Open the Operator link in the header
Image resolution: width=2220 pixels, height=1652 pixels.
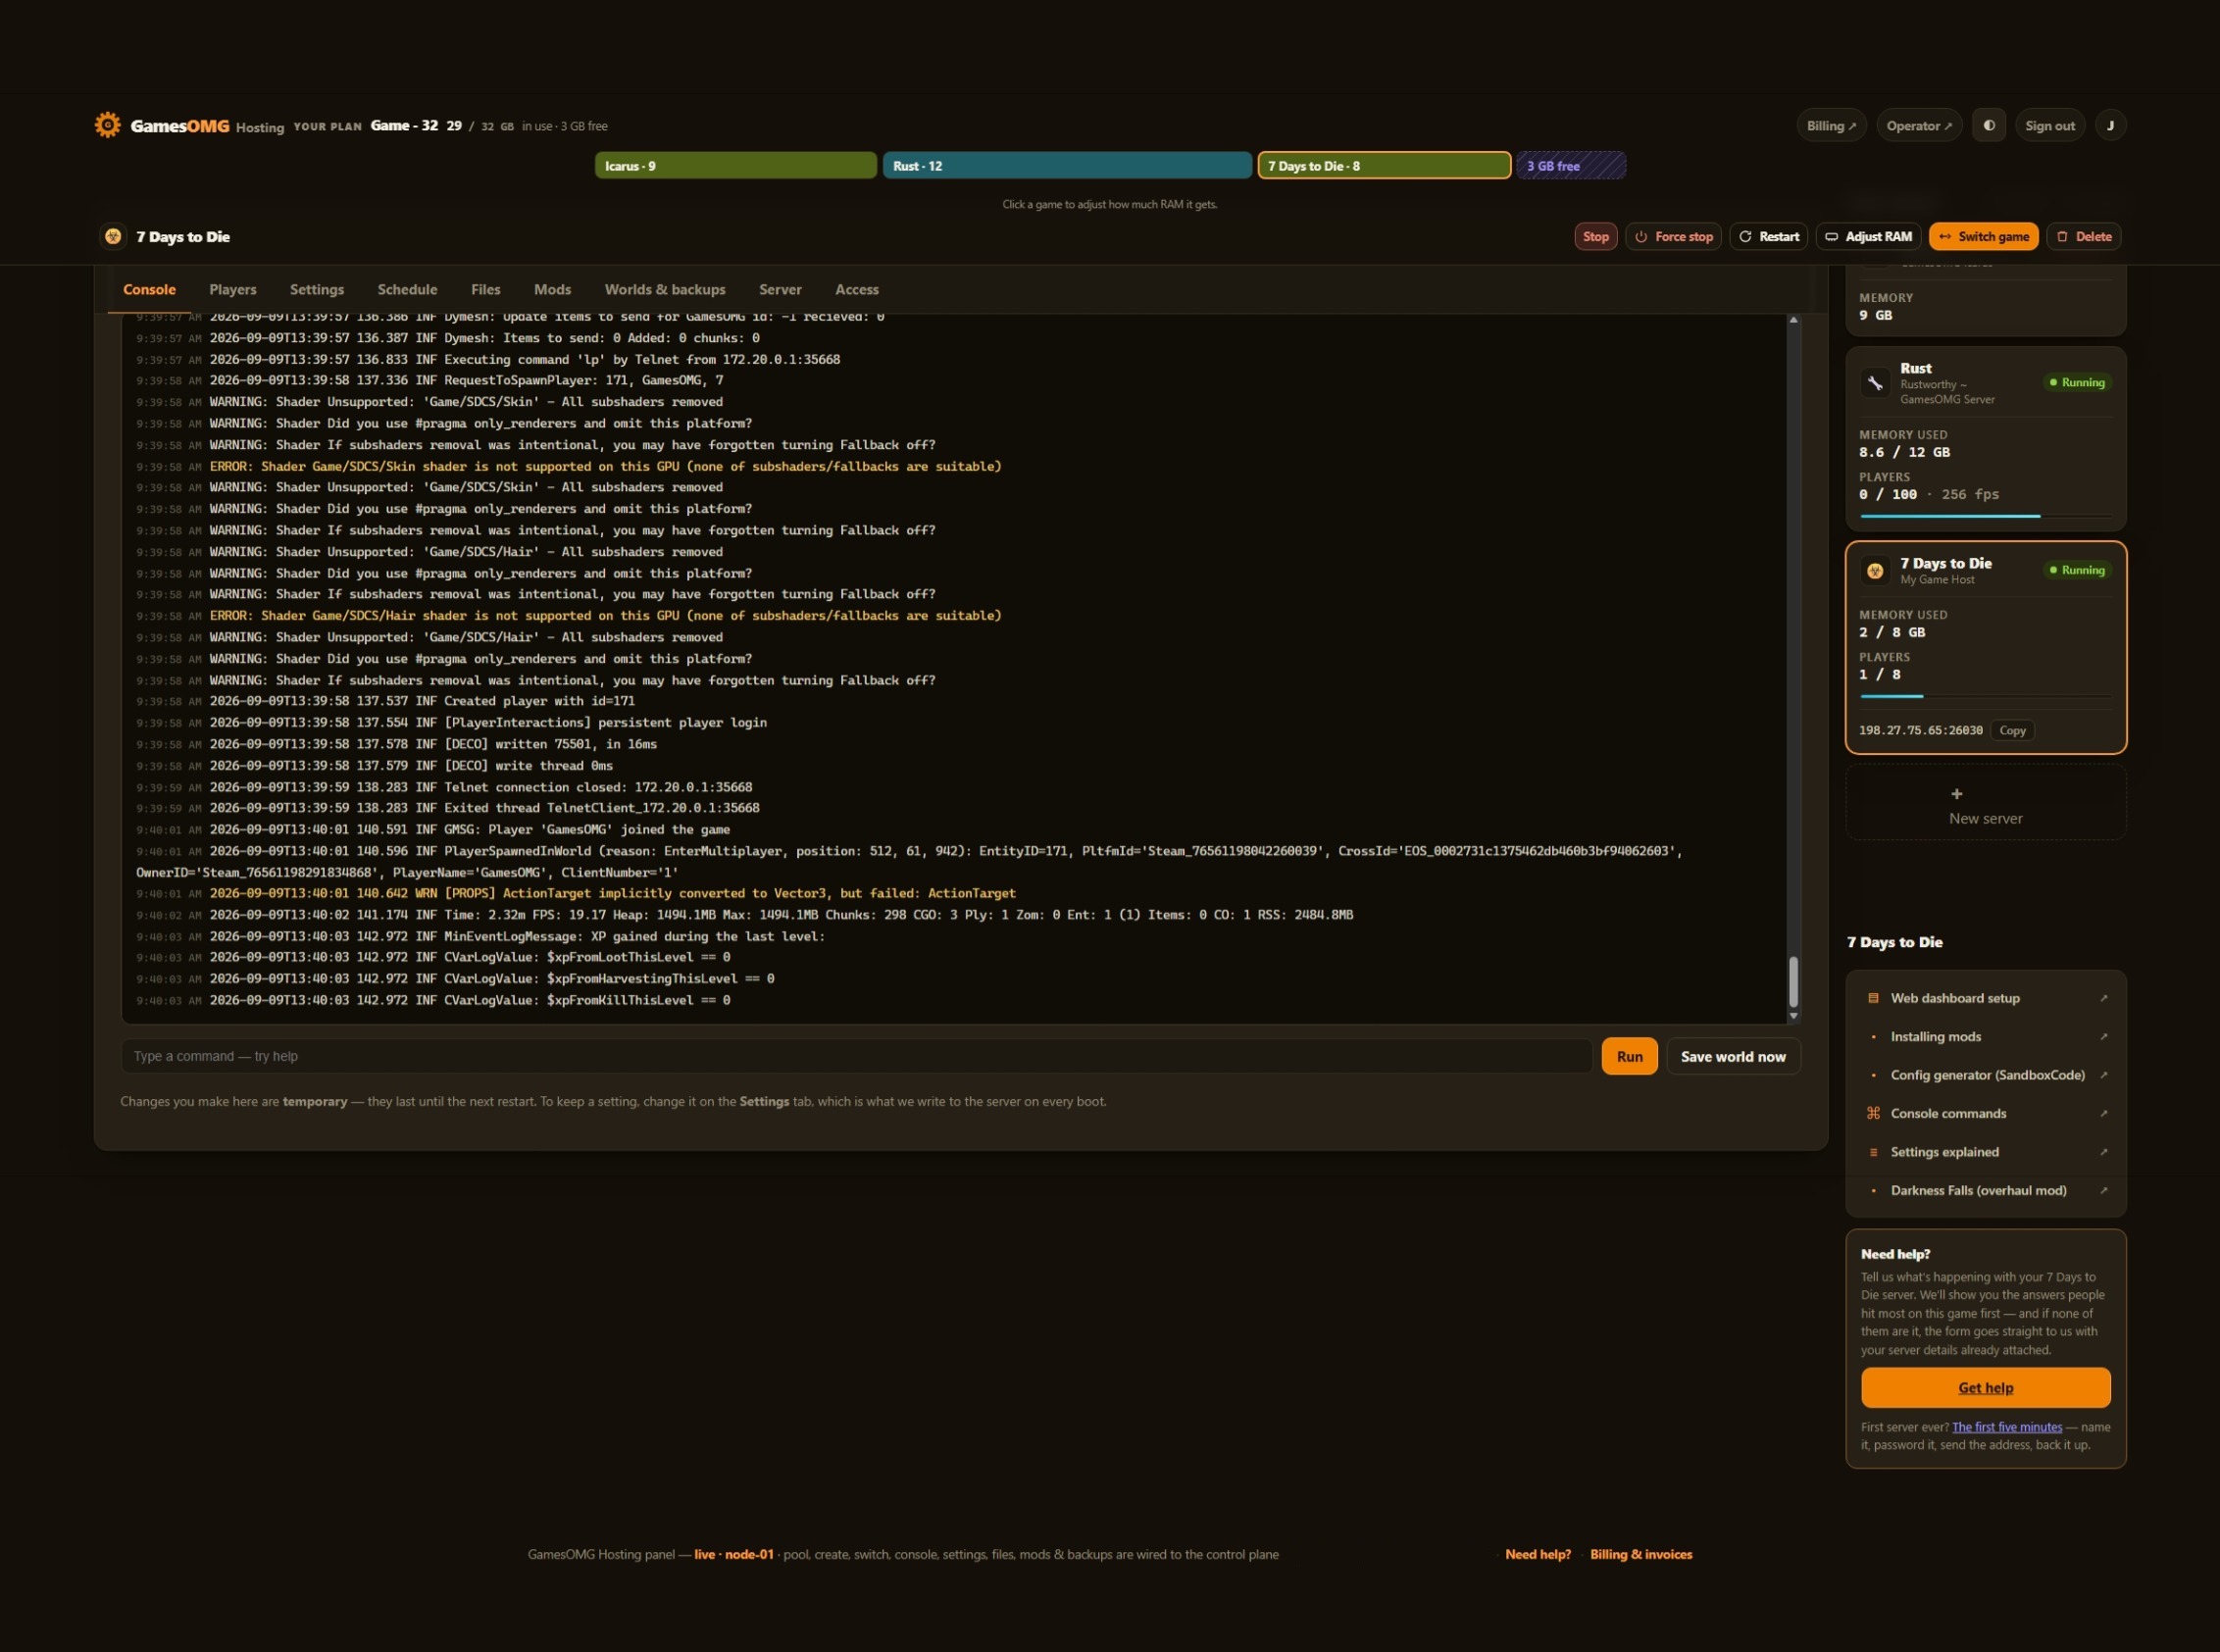click(x=1919, y=125)
